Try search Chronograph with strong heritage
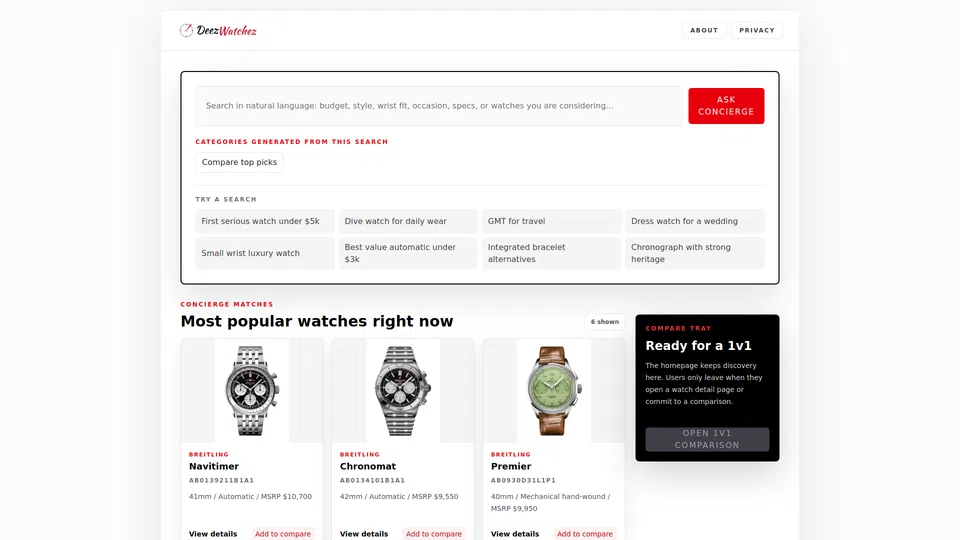 click(x=695, y=253)
